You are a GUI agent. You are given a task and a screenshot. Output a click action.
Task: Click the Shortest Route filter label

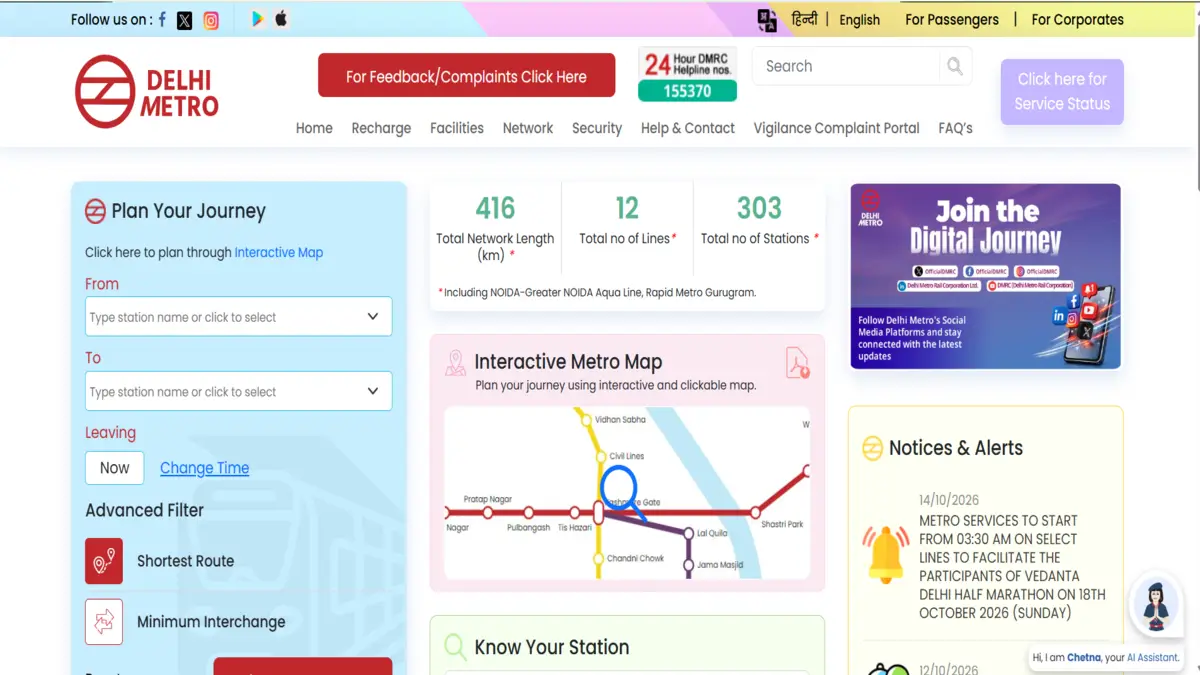tap(186, 561)
